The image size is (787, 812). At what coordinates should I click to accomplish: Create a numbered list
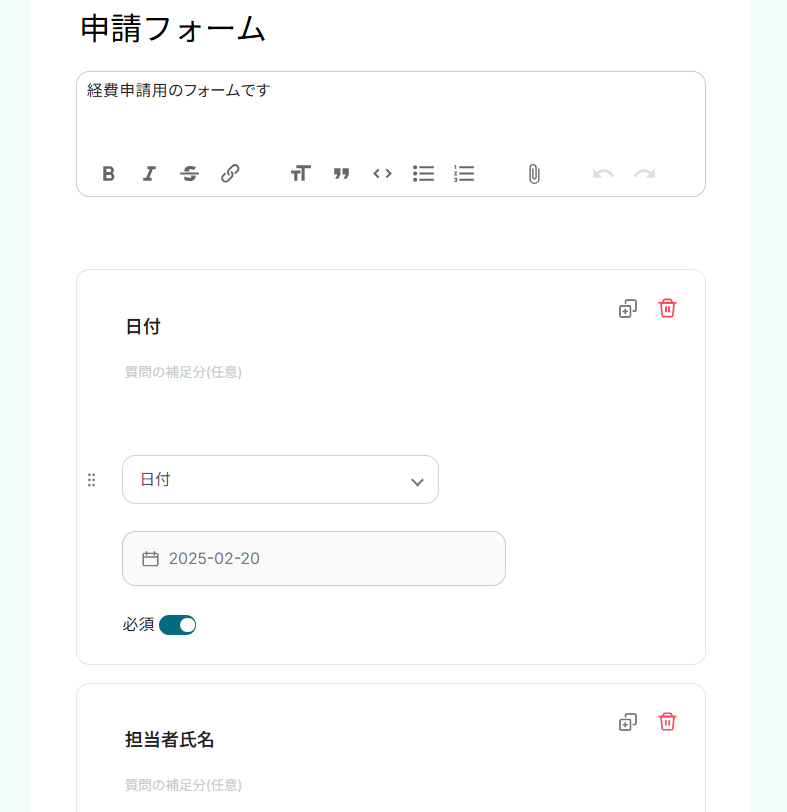(x=464, y=174)
